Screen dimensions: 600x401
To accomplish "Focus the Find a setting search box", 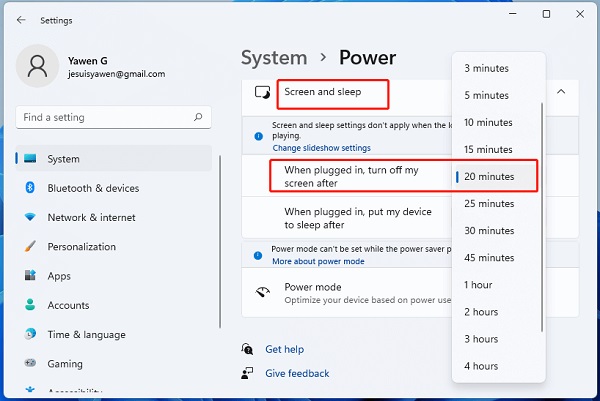I will point(113,117).
